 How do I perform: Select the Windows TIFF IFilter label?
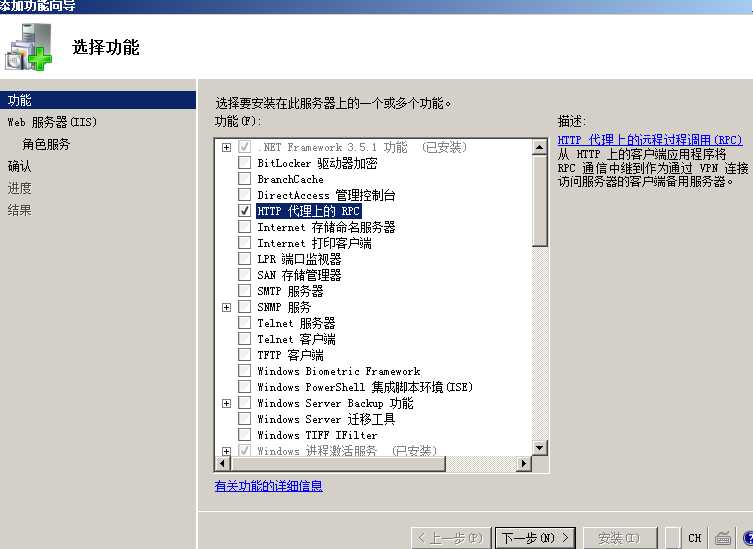[317, 435]
